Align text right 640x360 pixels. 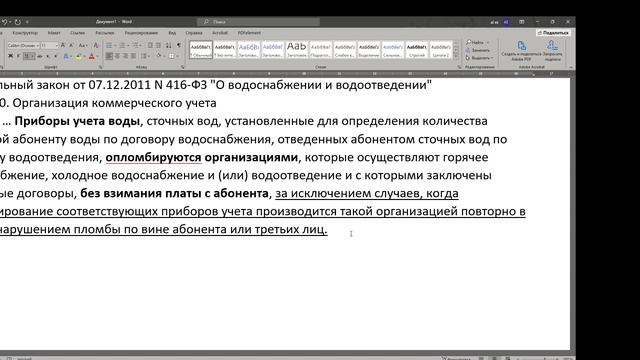coord(126,56)
